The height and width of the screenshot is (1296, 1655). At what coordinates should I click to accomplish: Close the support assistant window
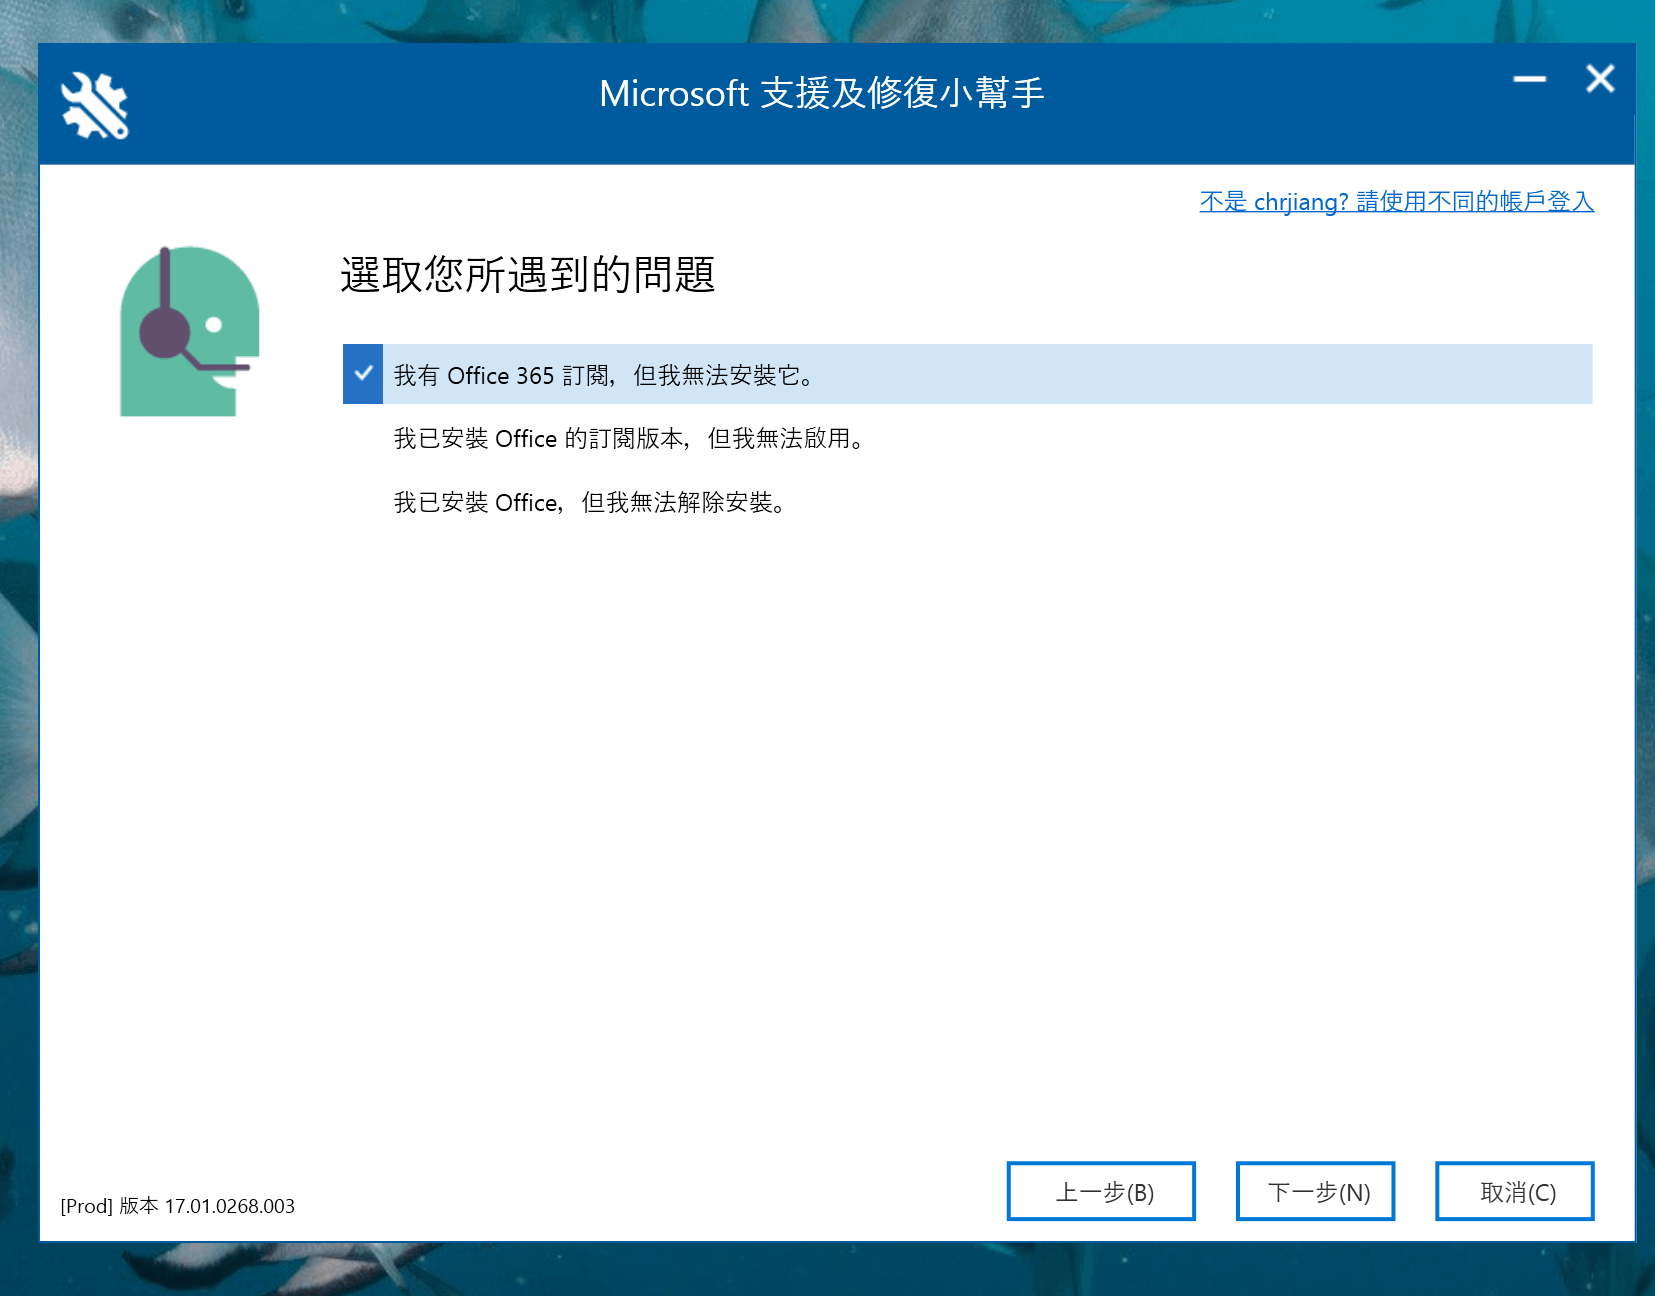click(x=1600, y=79)
